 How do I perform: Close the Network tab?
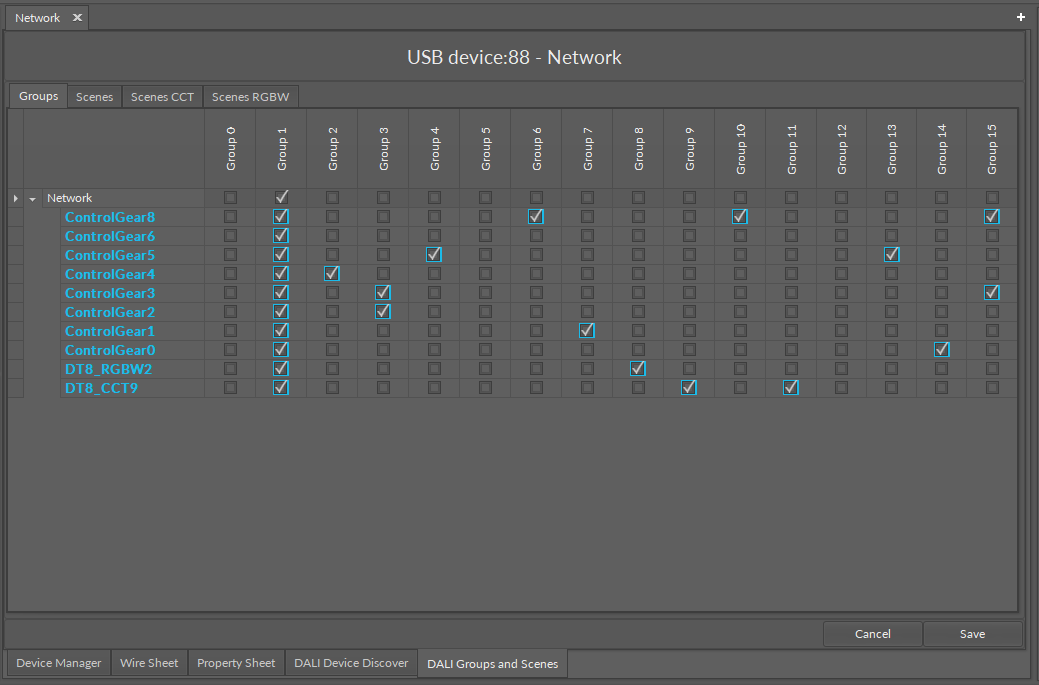click(x=77, y=18)
